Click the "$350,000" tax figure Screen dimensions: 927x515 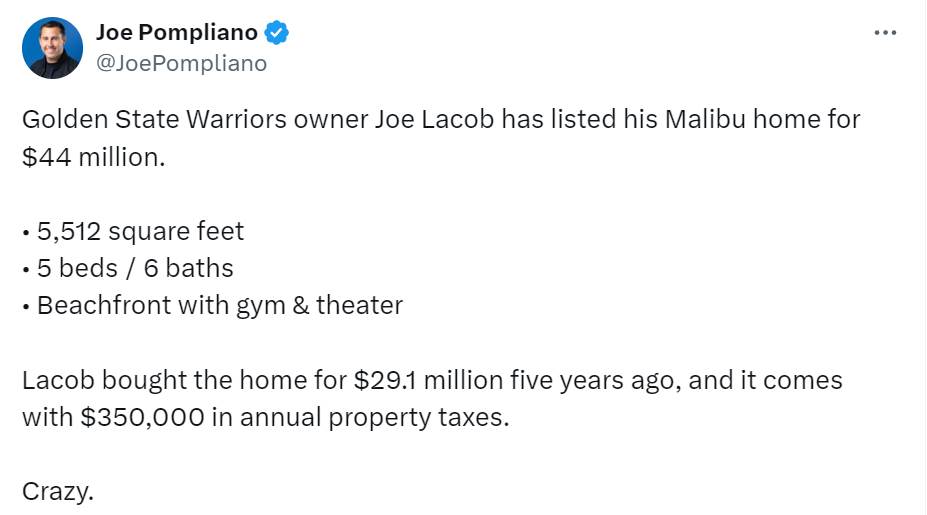coord(142,417)
